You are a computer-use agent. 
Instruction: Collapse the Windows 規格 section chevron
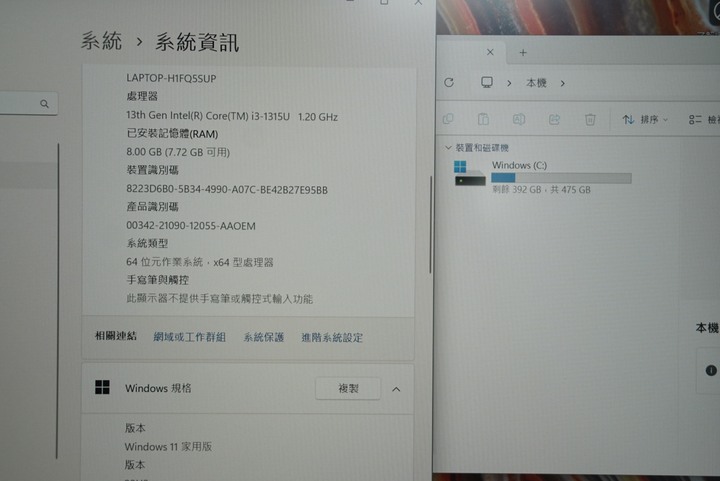click(396, 389)
